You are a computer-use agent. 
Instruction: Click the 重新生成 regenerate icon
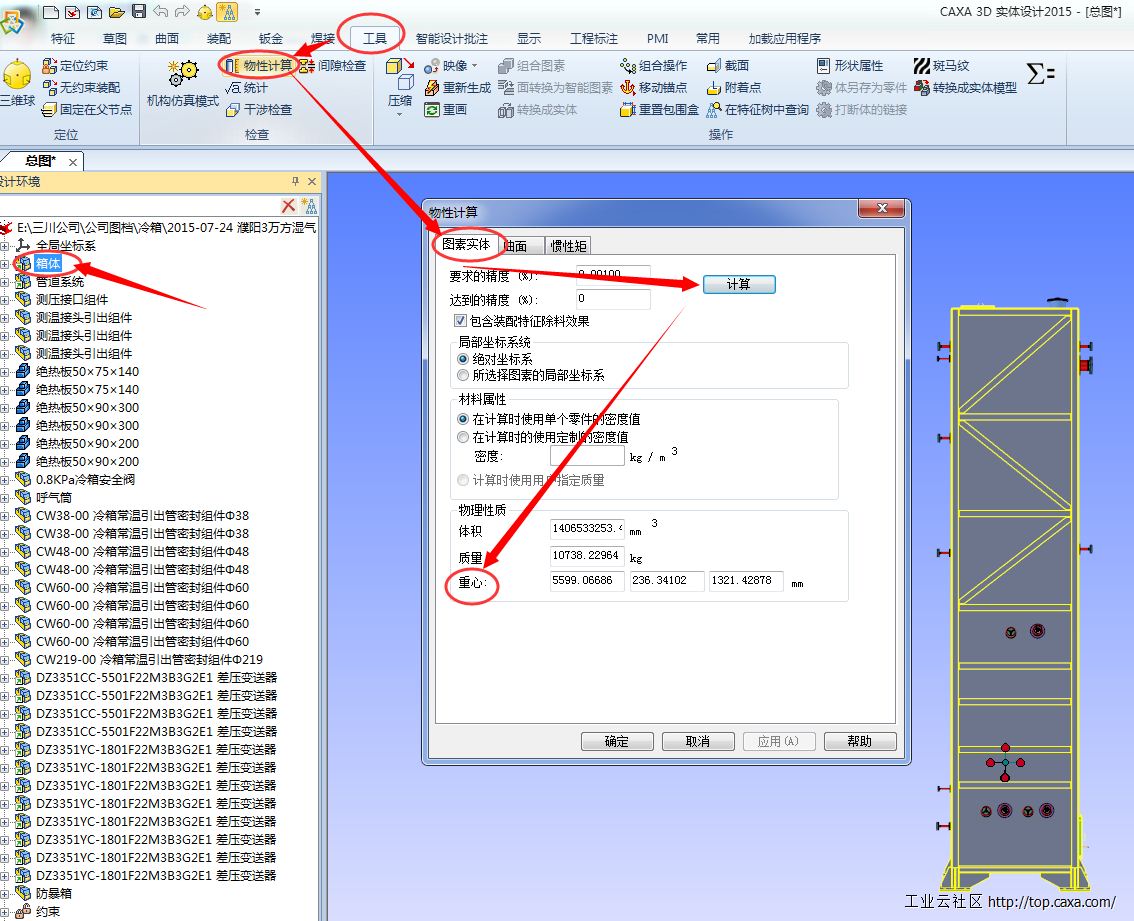point(432,88)
